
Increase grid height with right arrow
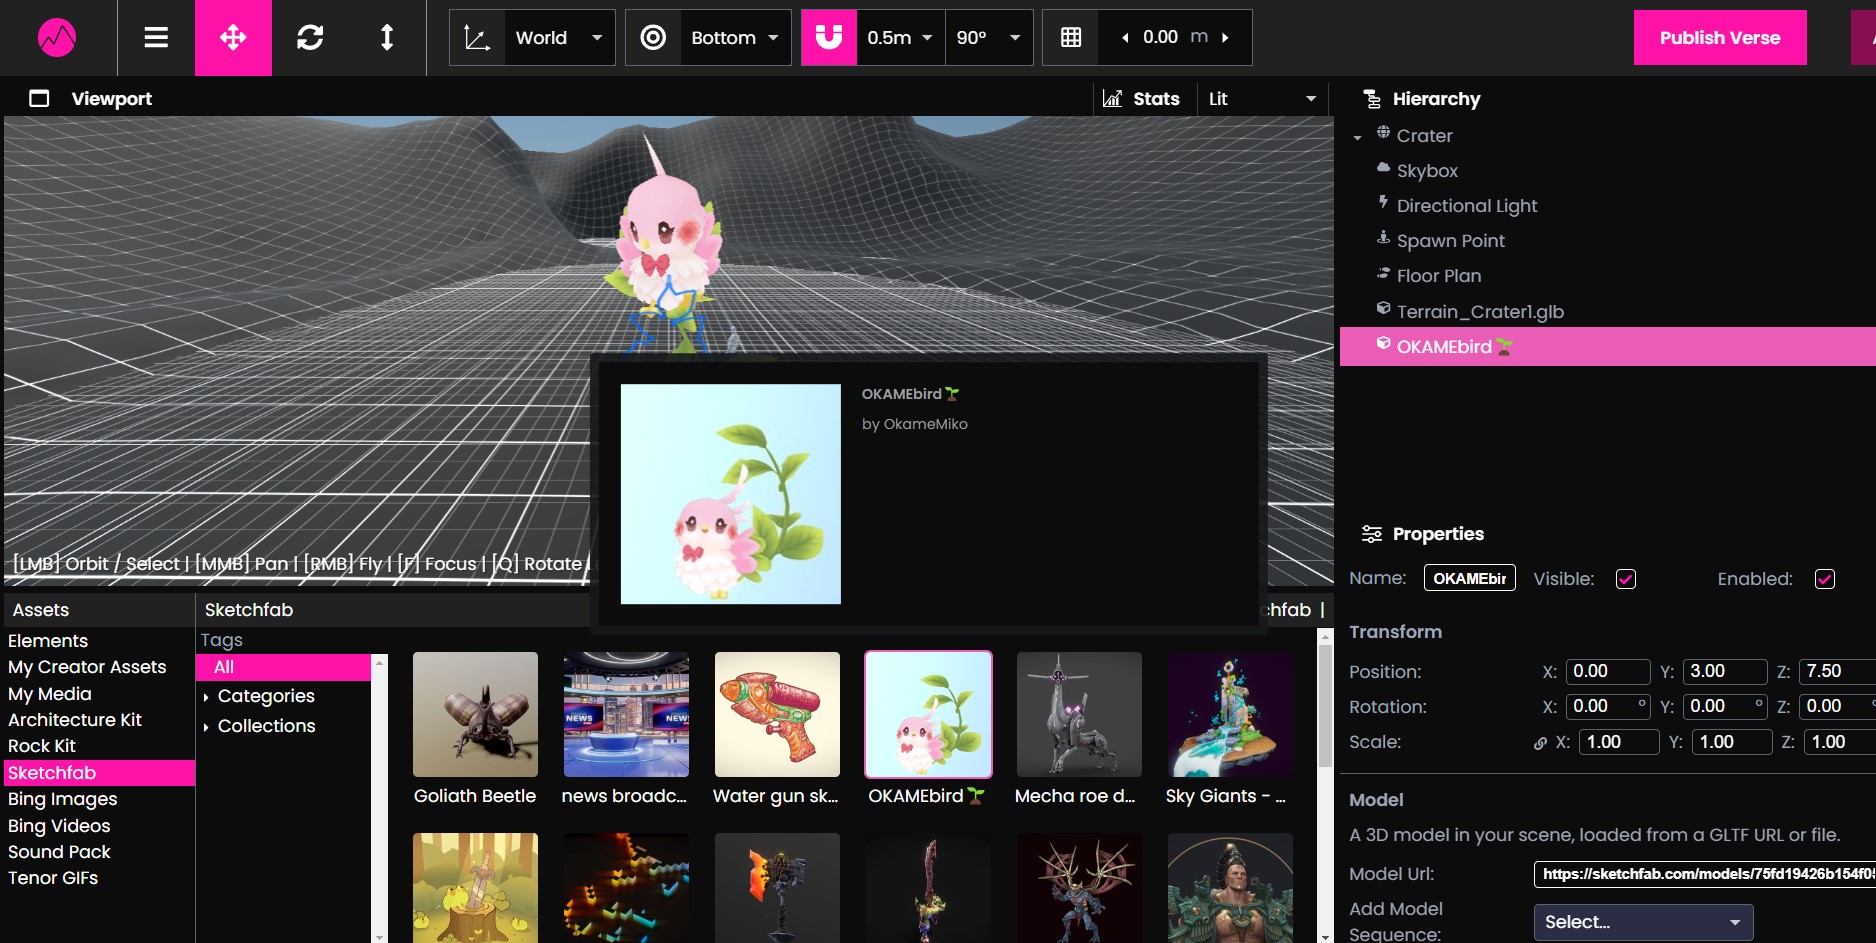[1226, 38]
